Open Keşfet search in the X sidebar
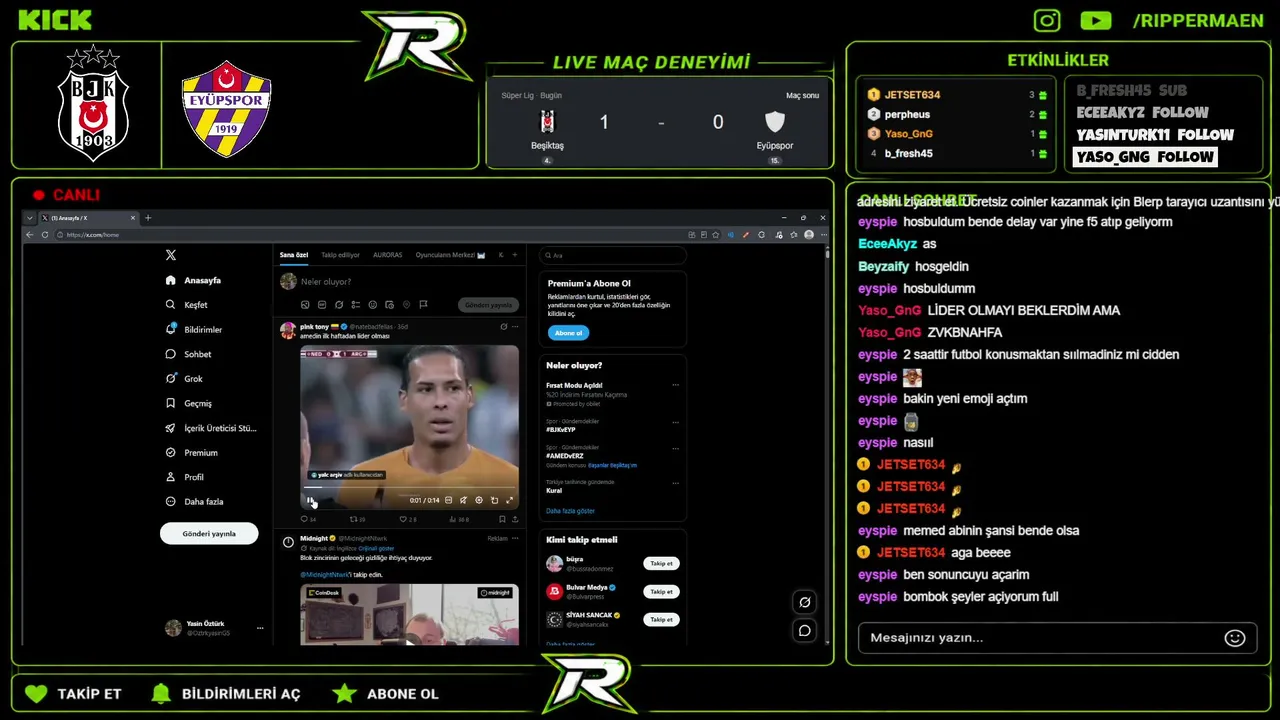The image size is (1280, 720). (x=187, y=305)
